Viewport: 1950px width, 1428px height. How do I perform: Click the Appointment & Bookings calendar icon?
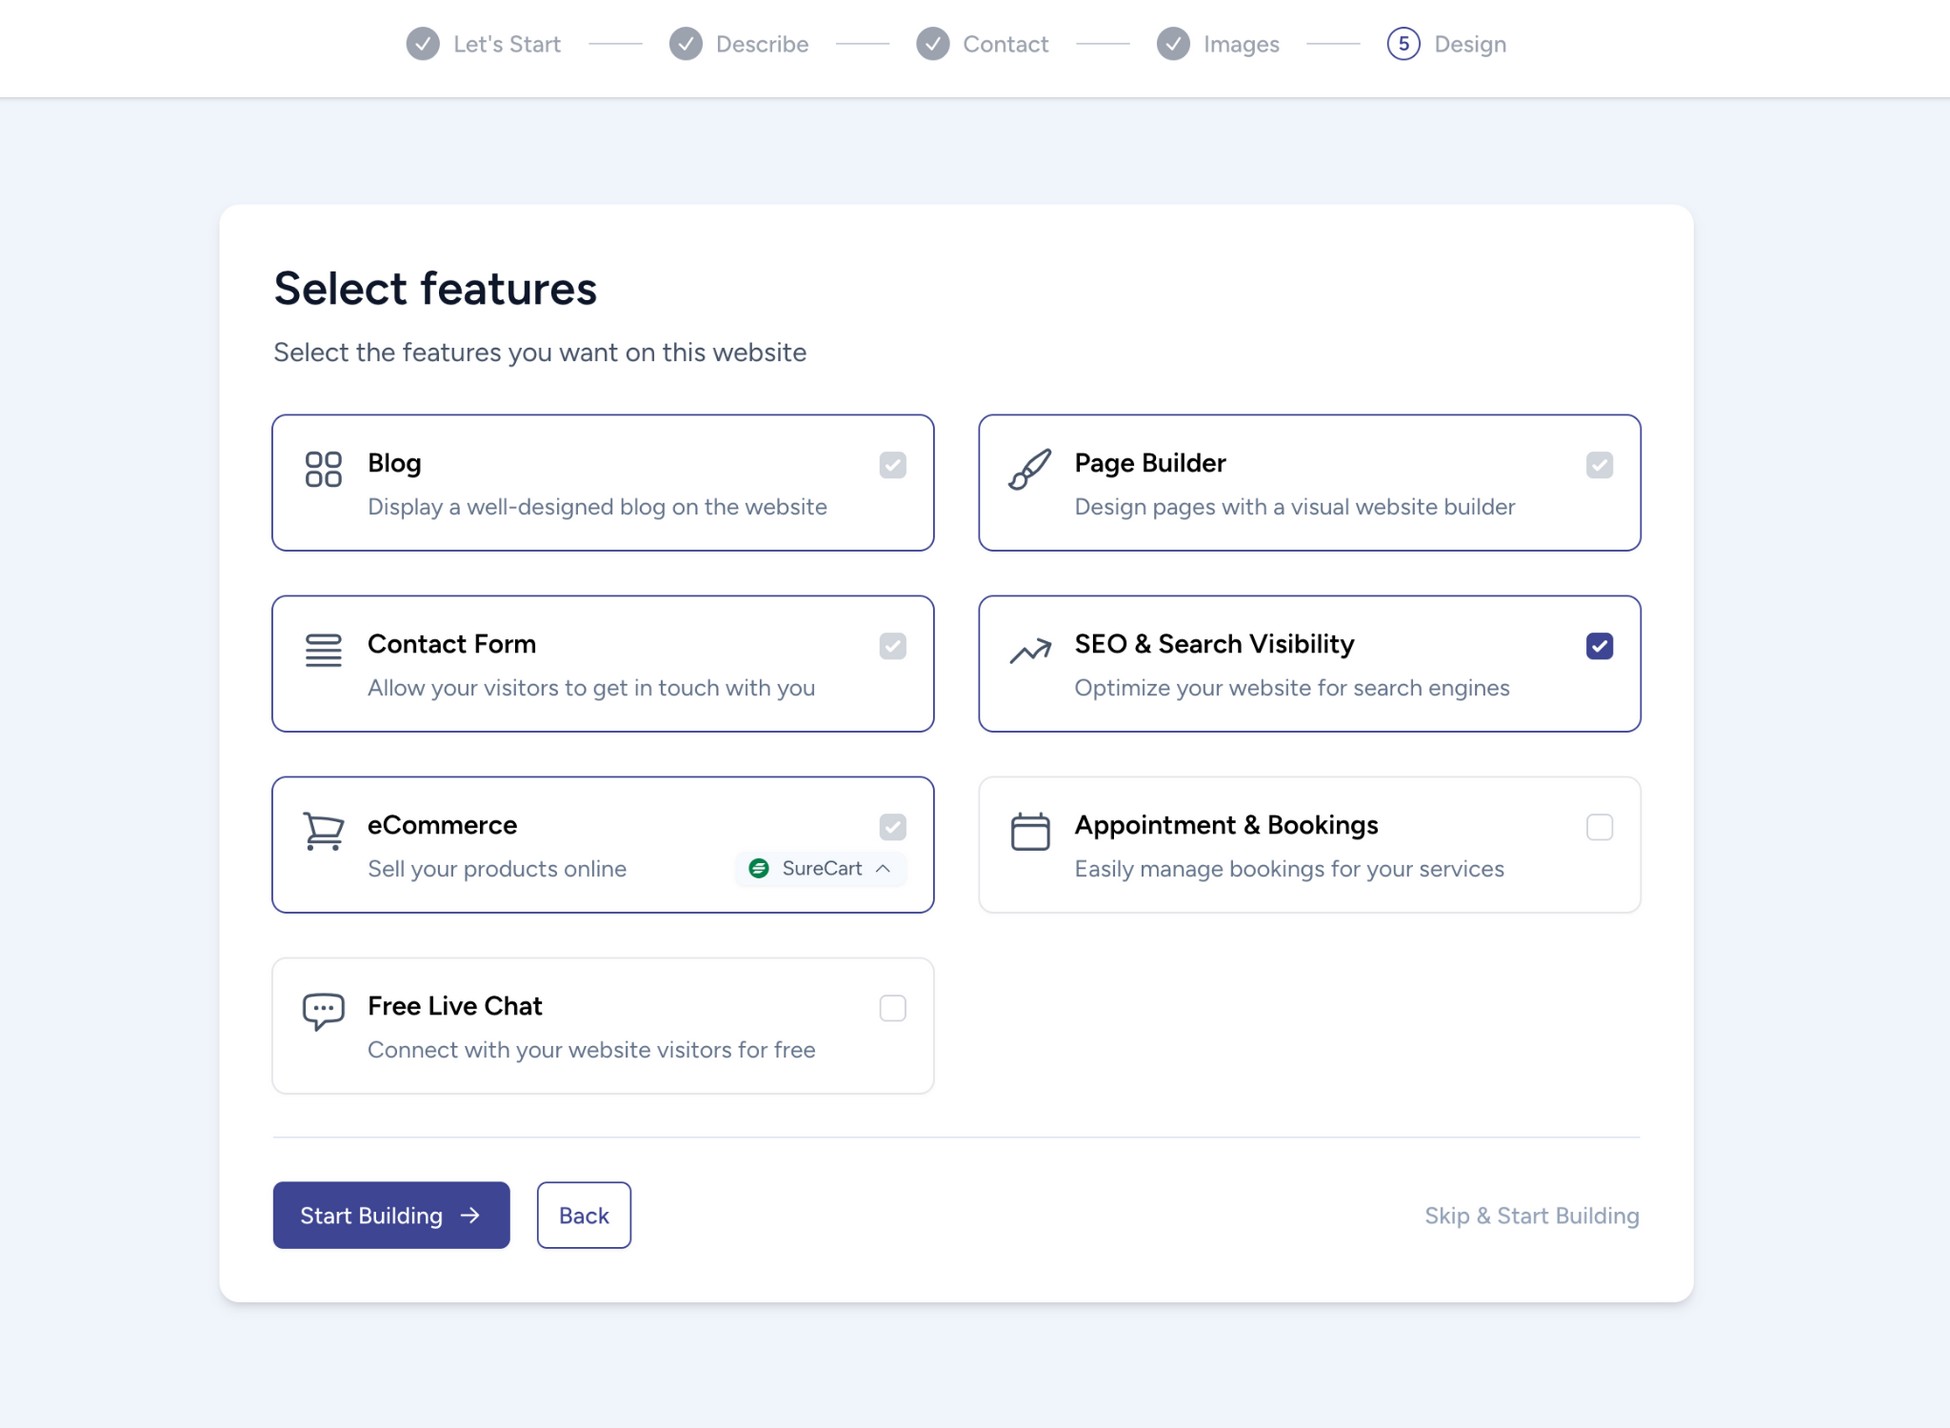click(1029, 830)
